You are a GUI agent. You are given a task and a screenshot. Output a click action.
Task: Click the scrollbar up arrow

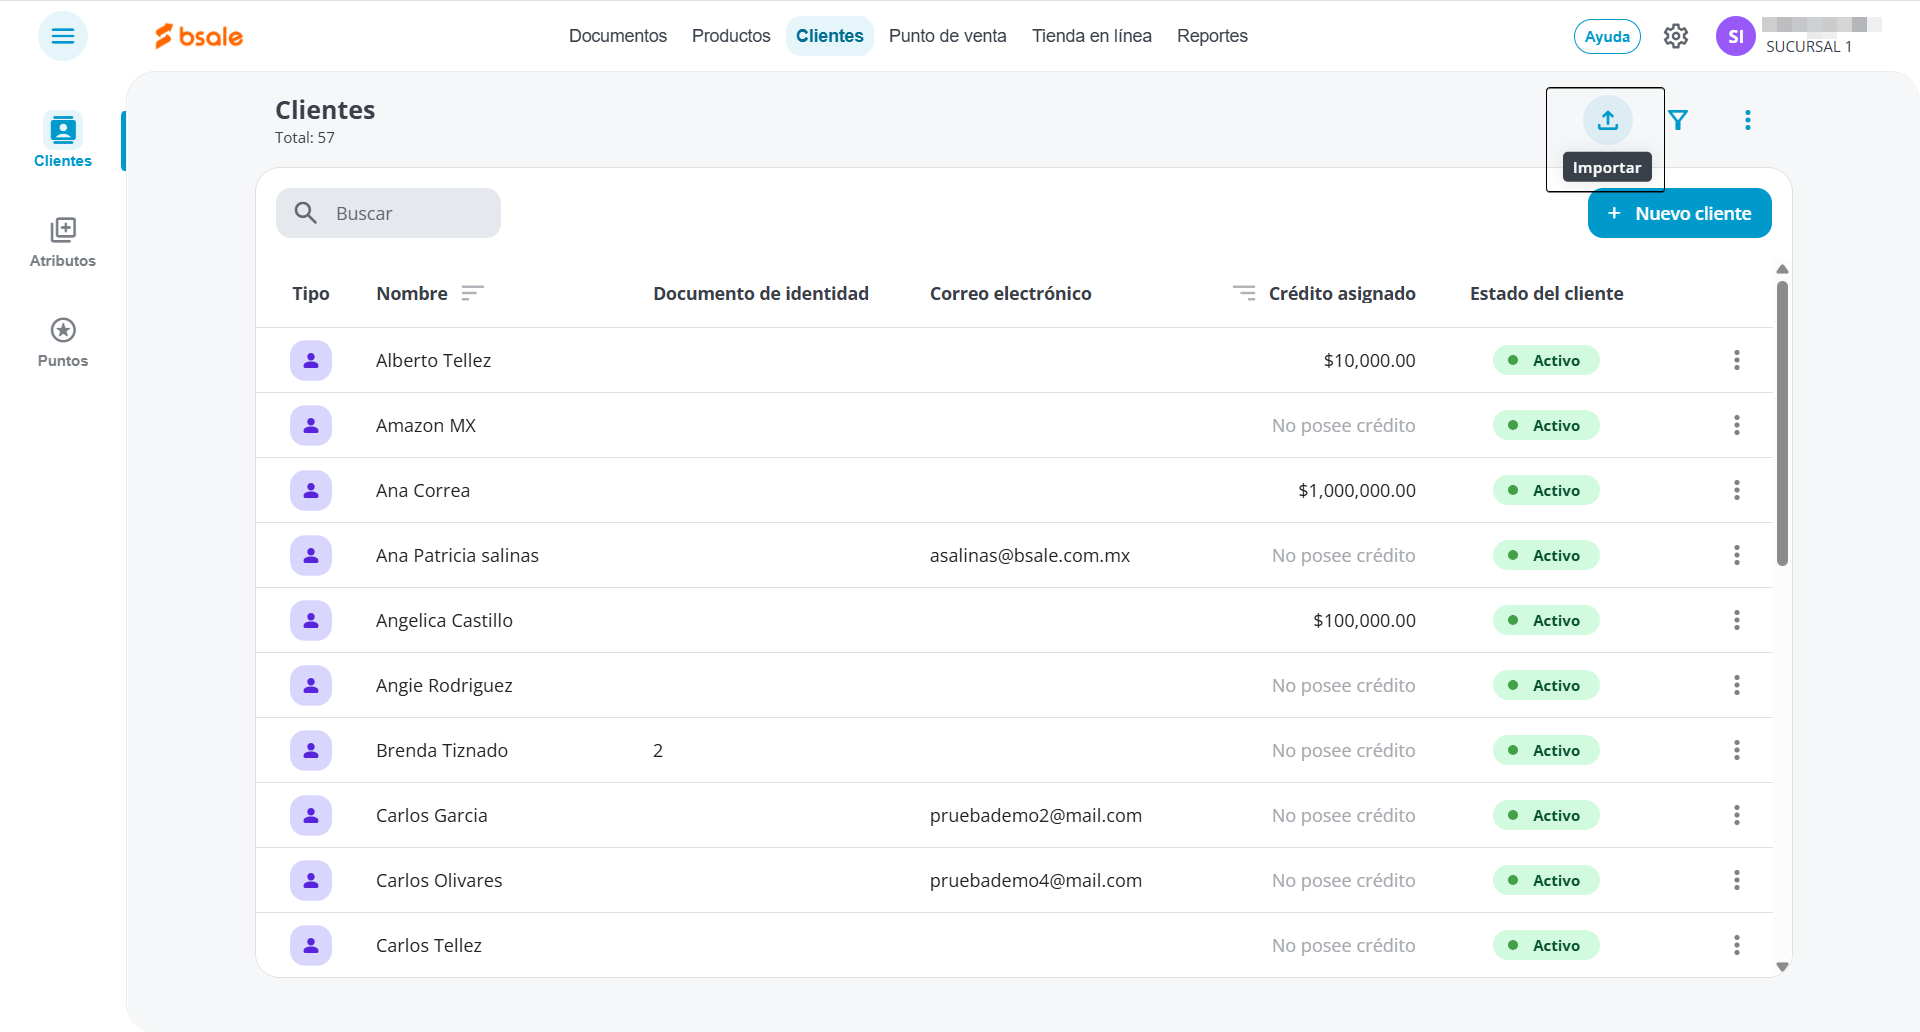1782,269
